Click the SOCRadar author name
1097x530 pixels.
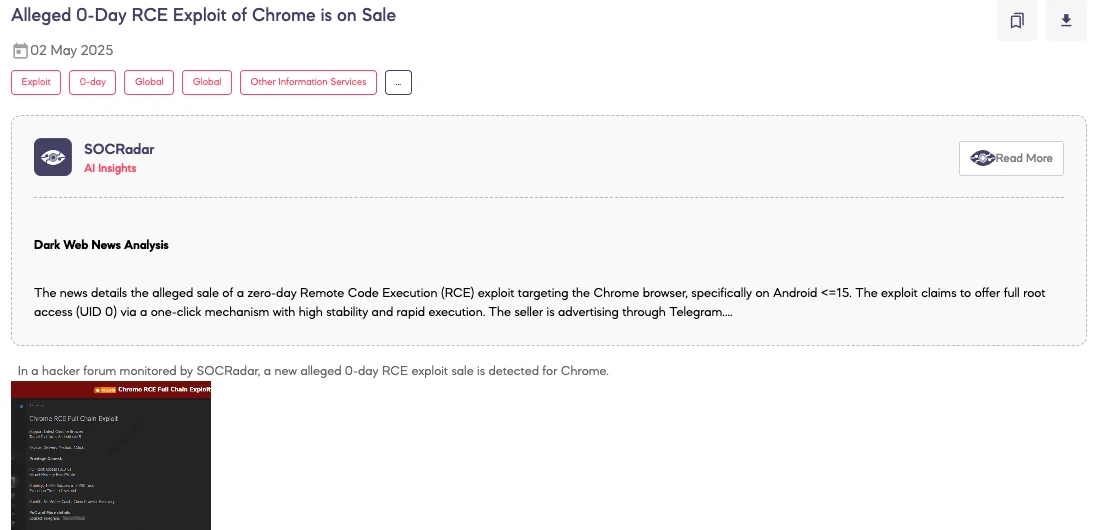[x=119, y=150]
